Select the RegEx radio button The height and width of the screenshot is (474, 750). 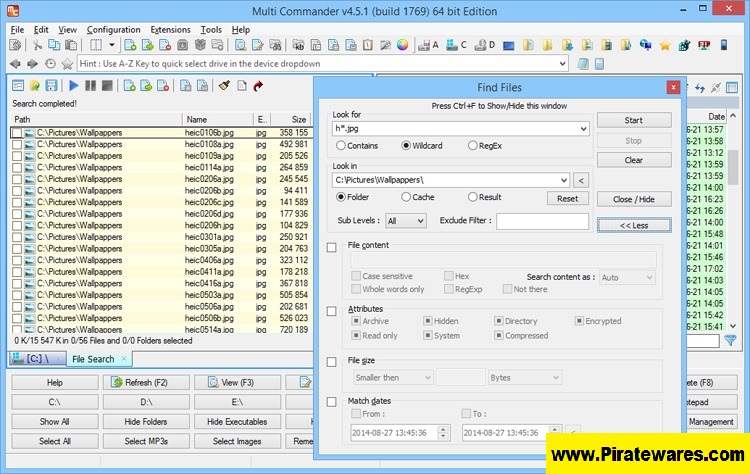click(471, 145)
